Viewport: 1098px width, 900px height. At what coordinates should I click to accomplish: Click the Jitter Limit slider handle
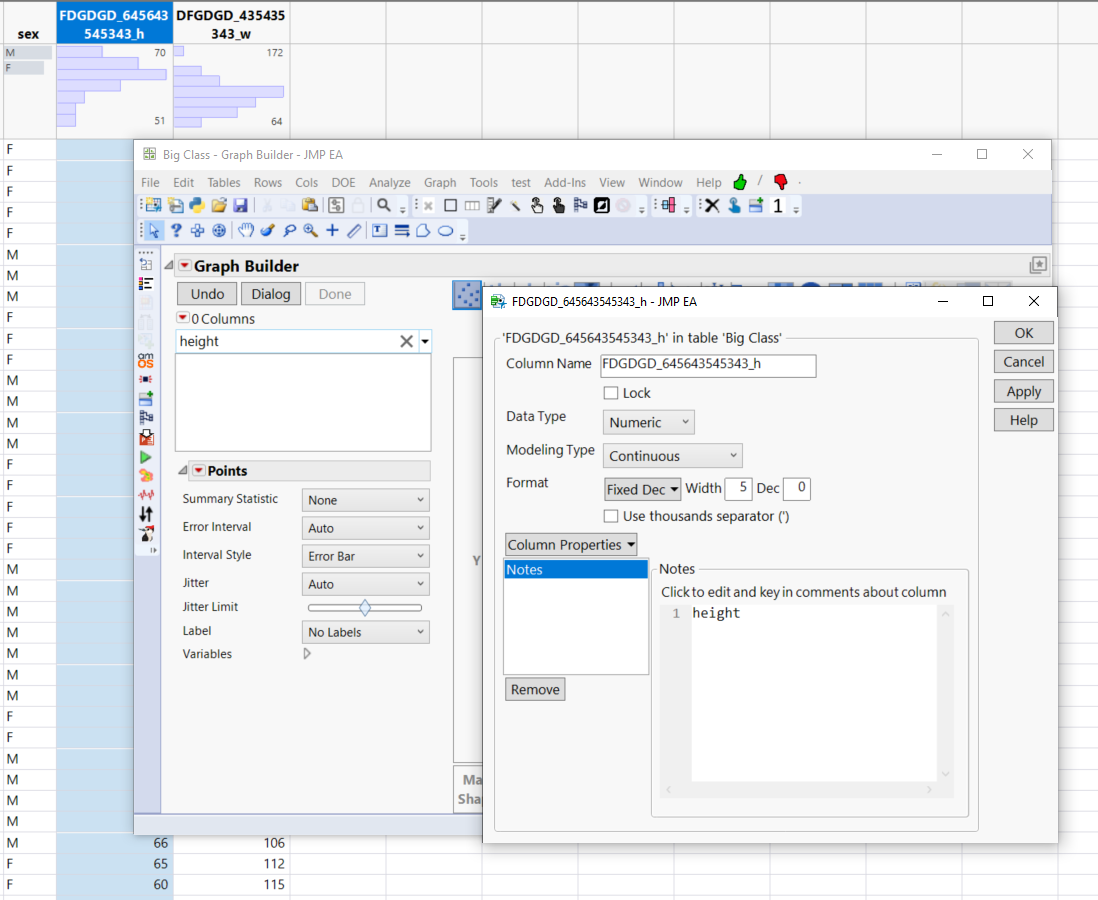click(365, 607)
